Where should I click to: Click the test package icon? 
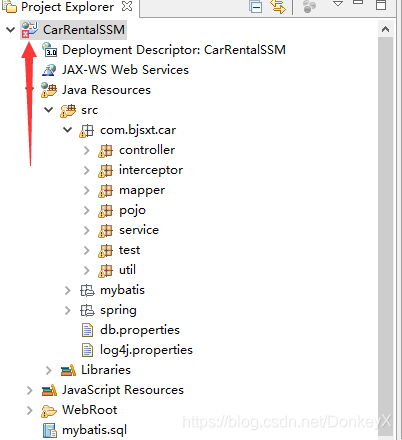pyautogui.click(x=105, y=251)
